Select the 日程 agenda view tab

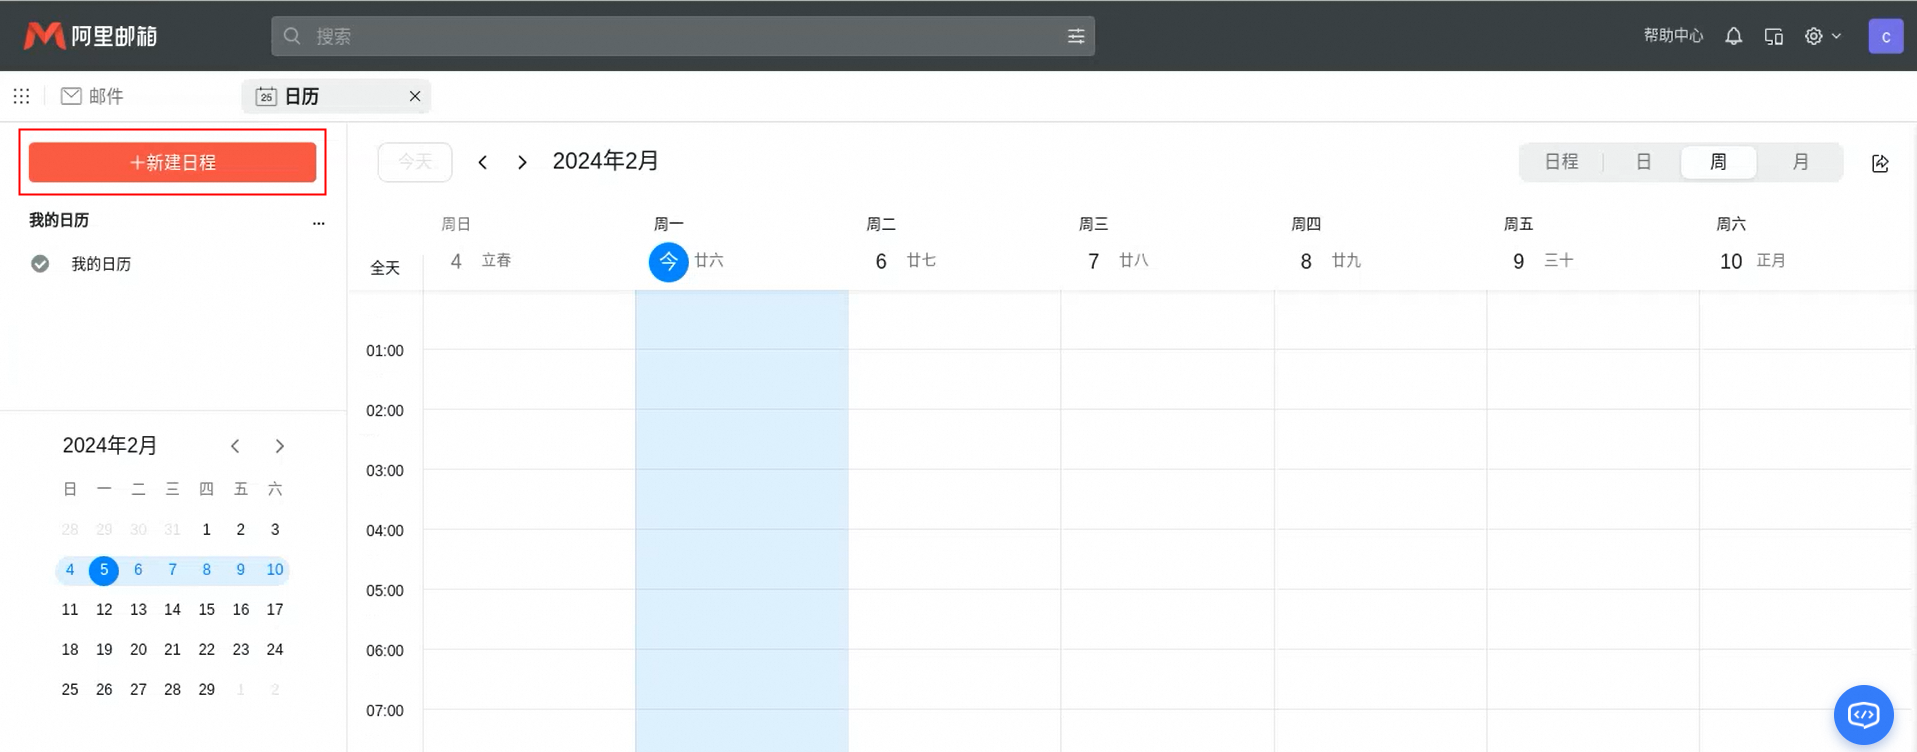tap(1561, 162)
